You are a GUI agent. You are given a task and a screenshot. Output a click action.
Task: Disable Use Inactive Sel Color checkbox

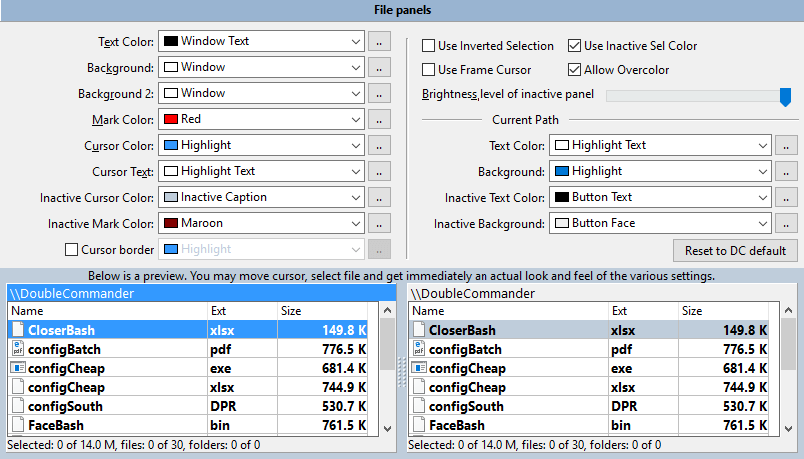click(x=575, y=46)
